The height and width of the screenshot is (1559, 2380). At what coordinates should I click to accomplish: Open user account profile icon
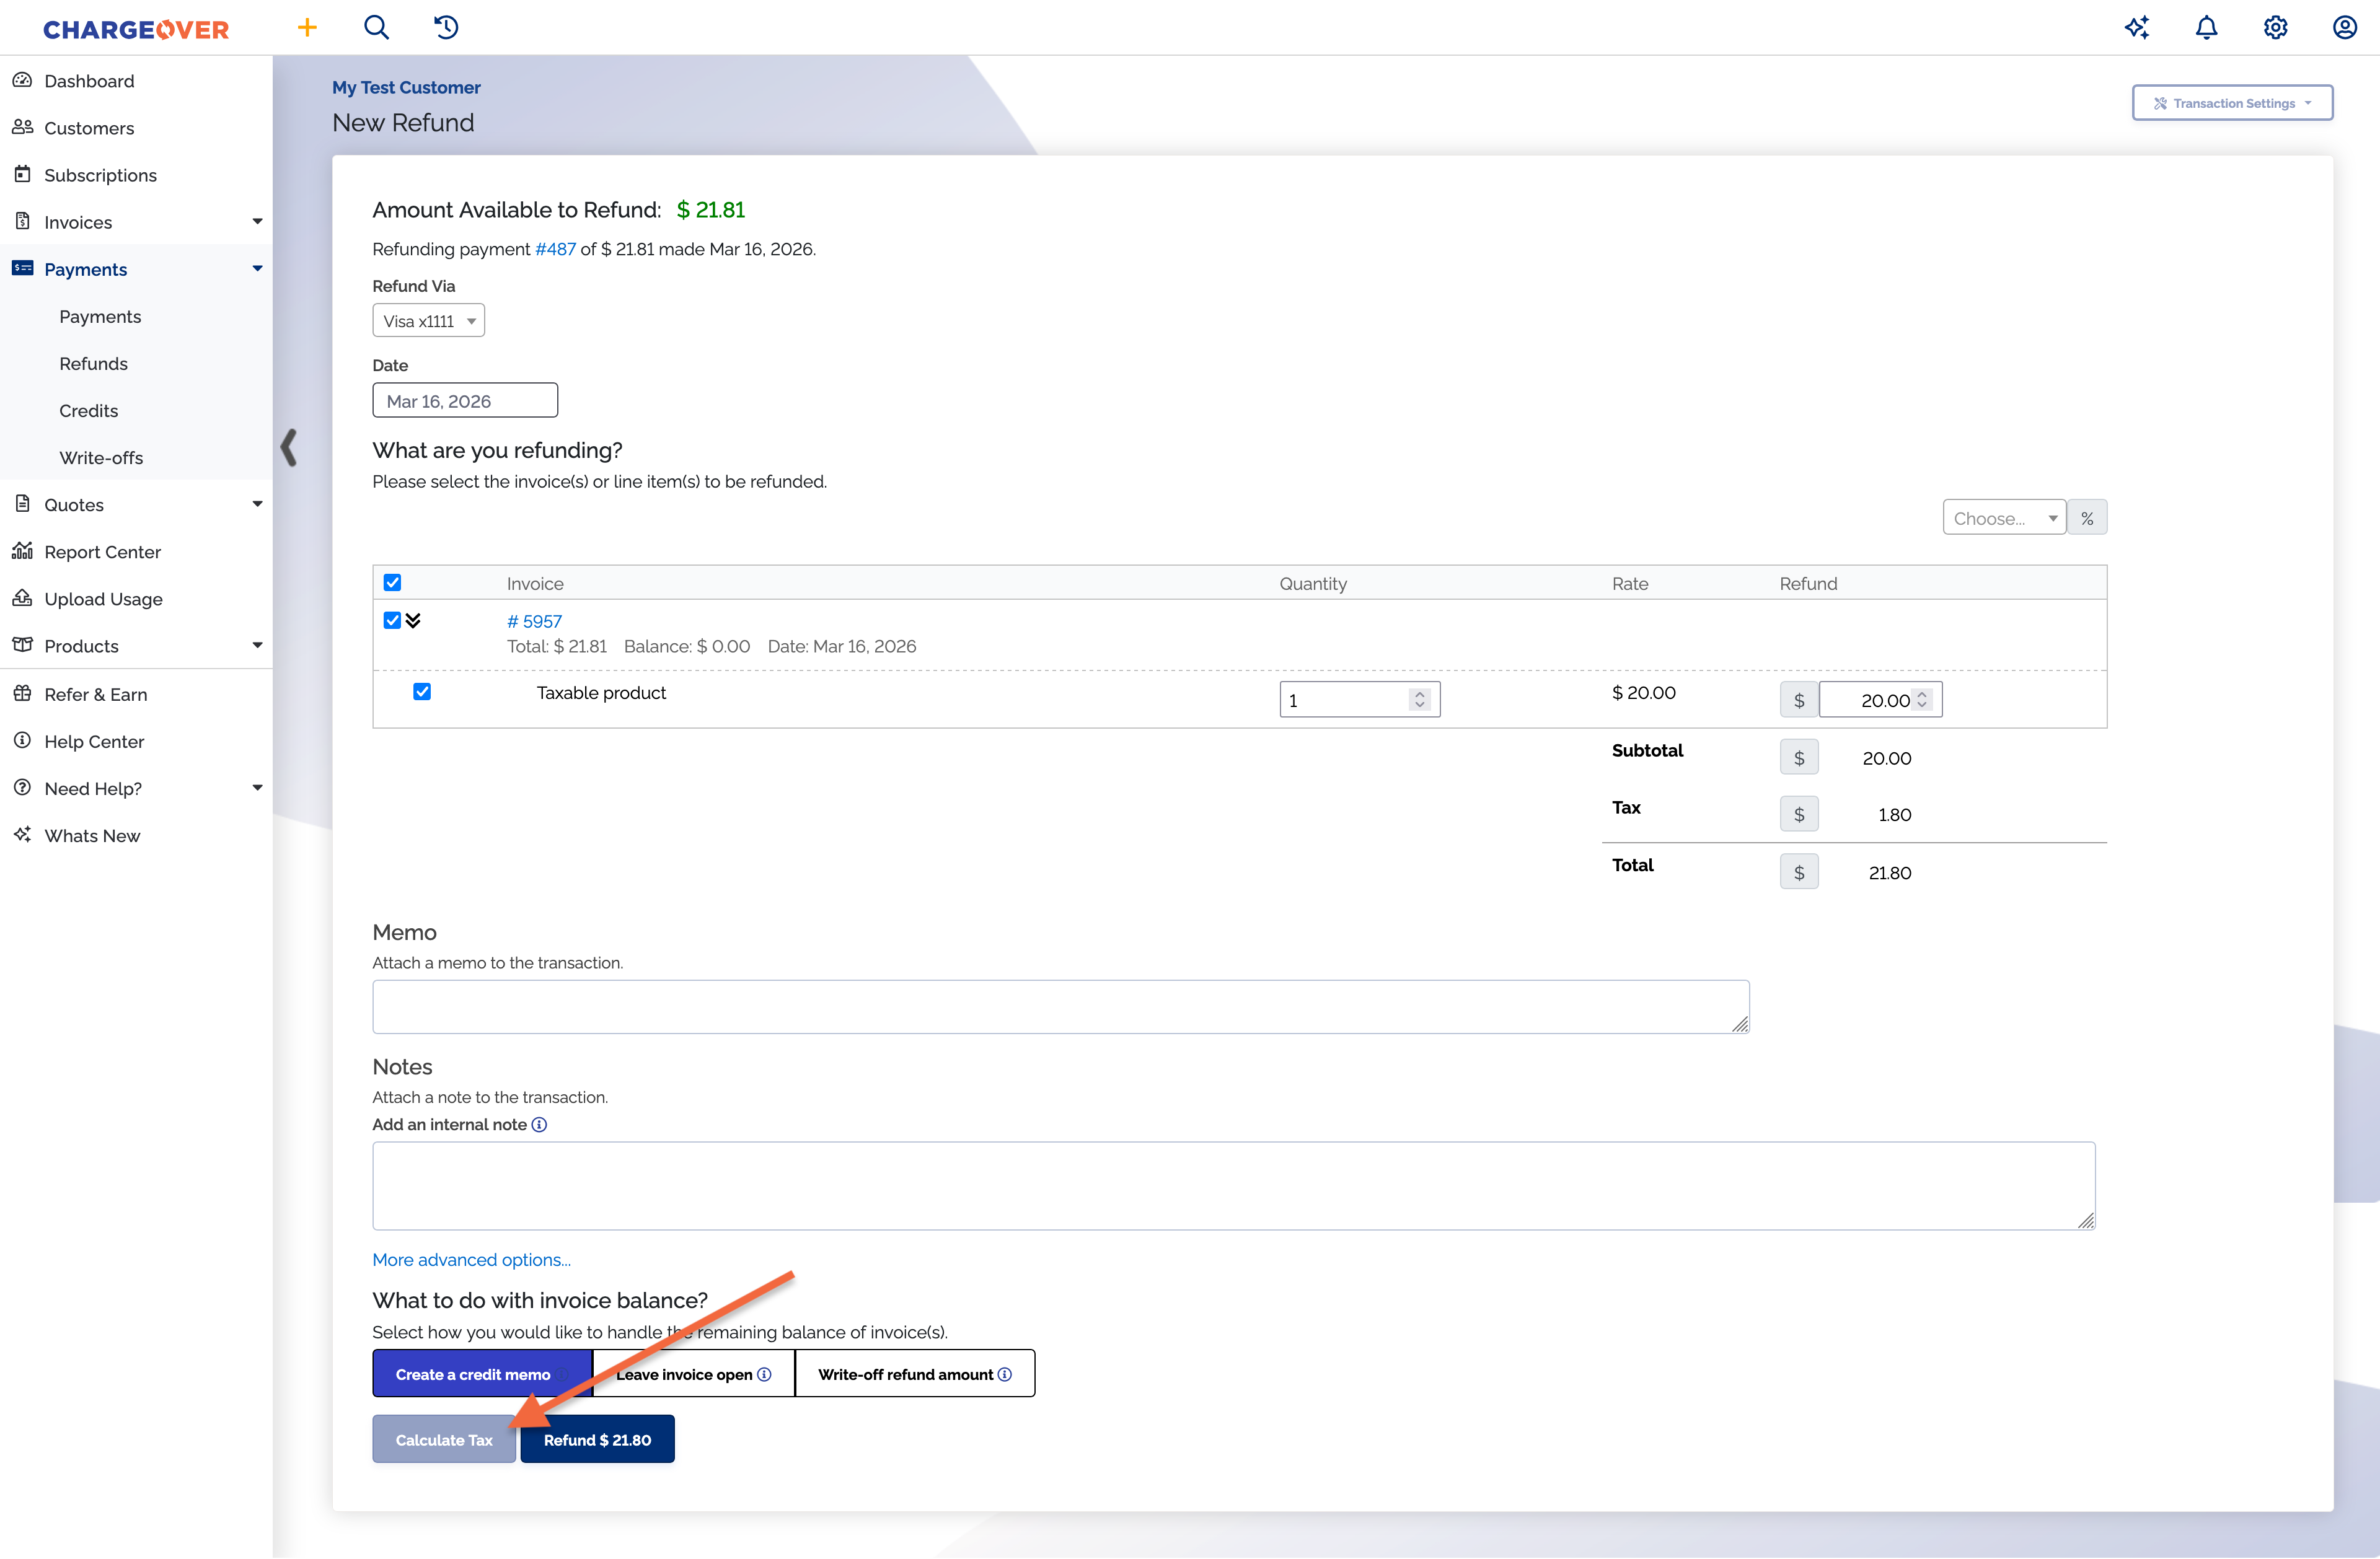[x=2344, y=27]
